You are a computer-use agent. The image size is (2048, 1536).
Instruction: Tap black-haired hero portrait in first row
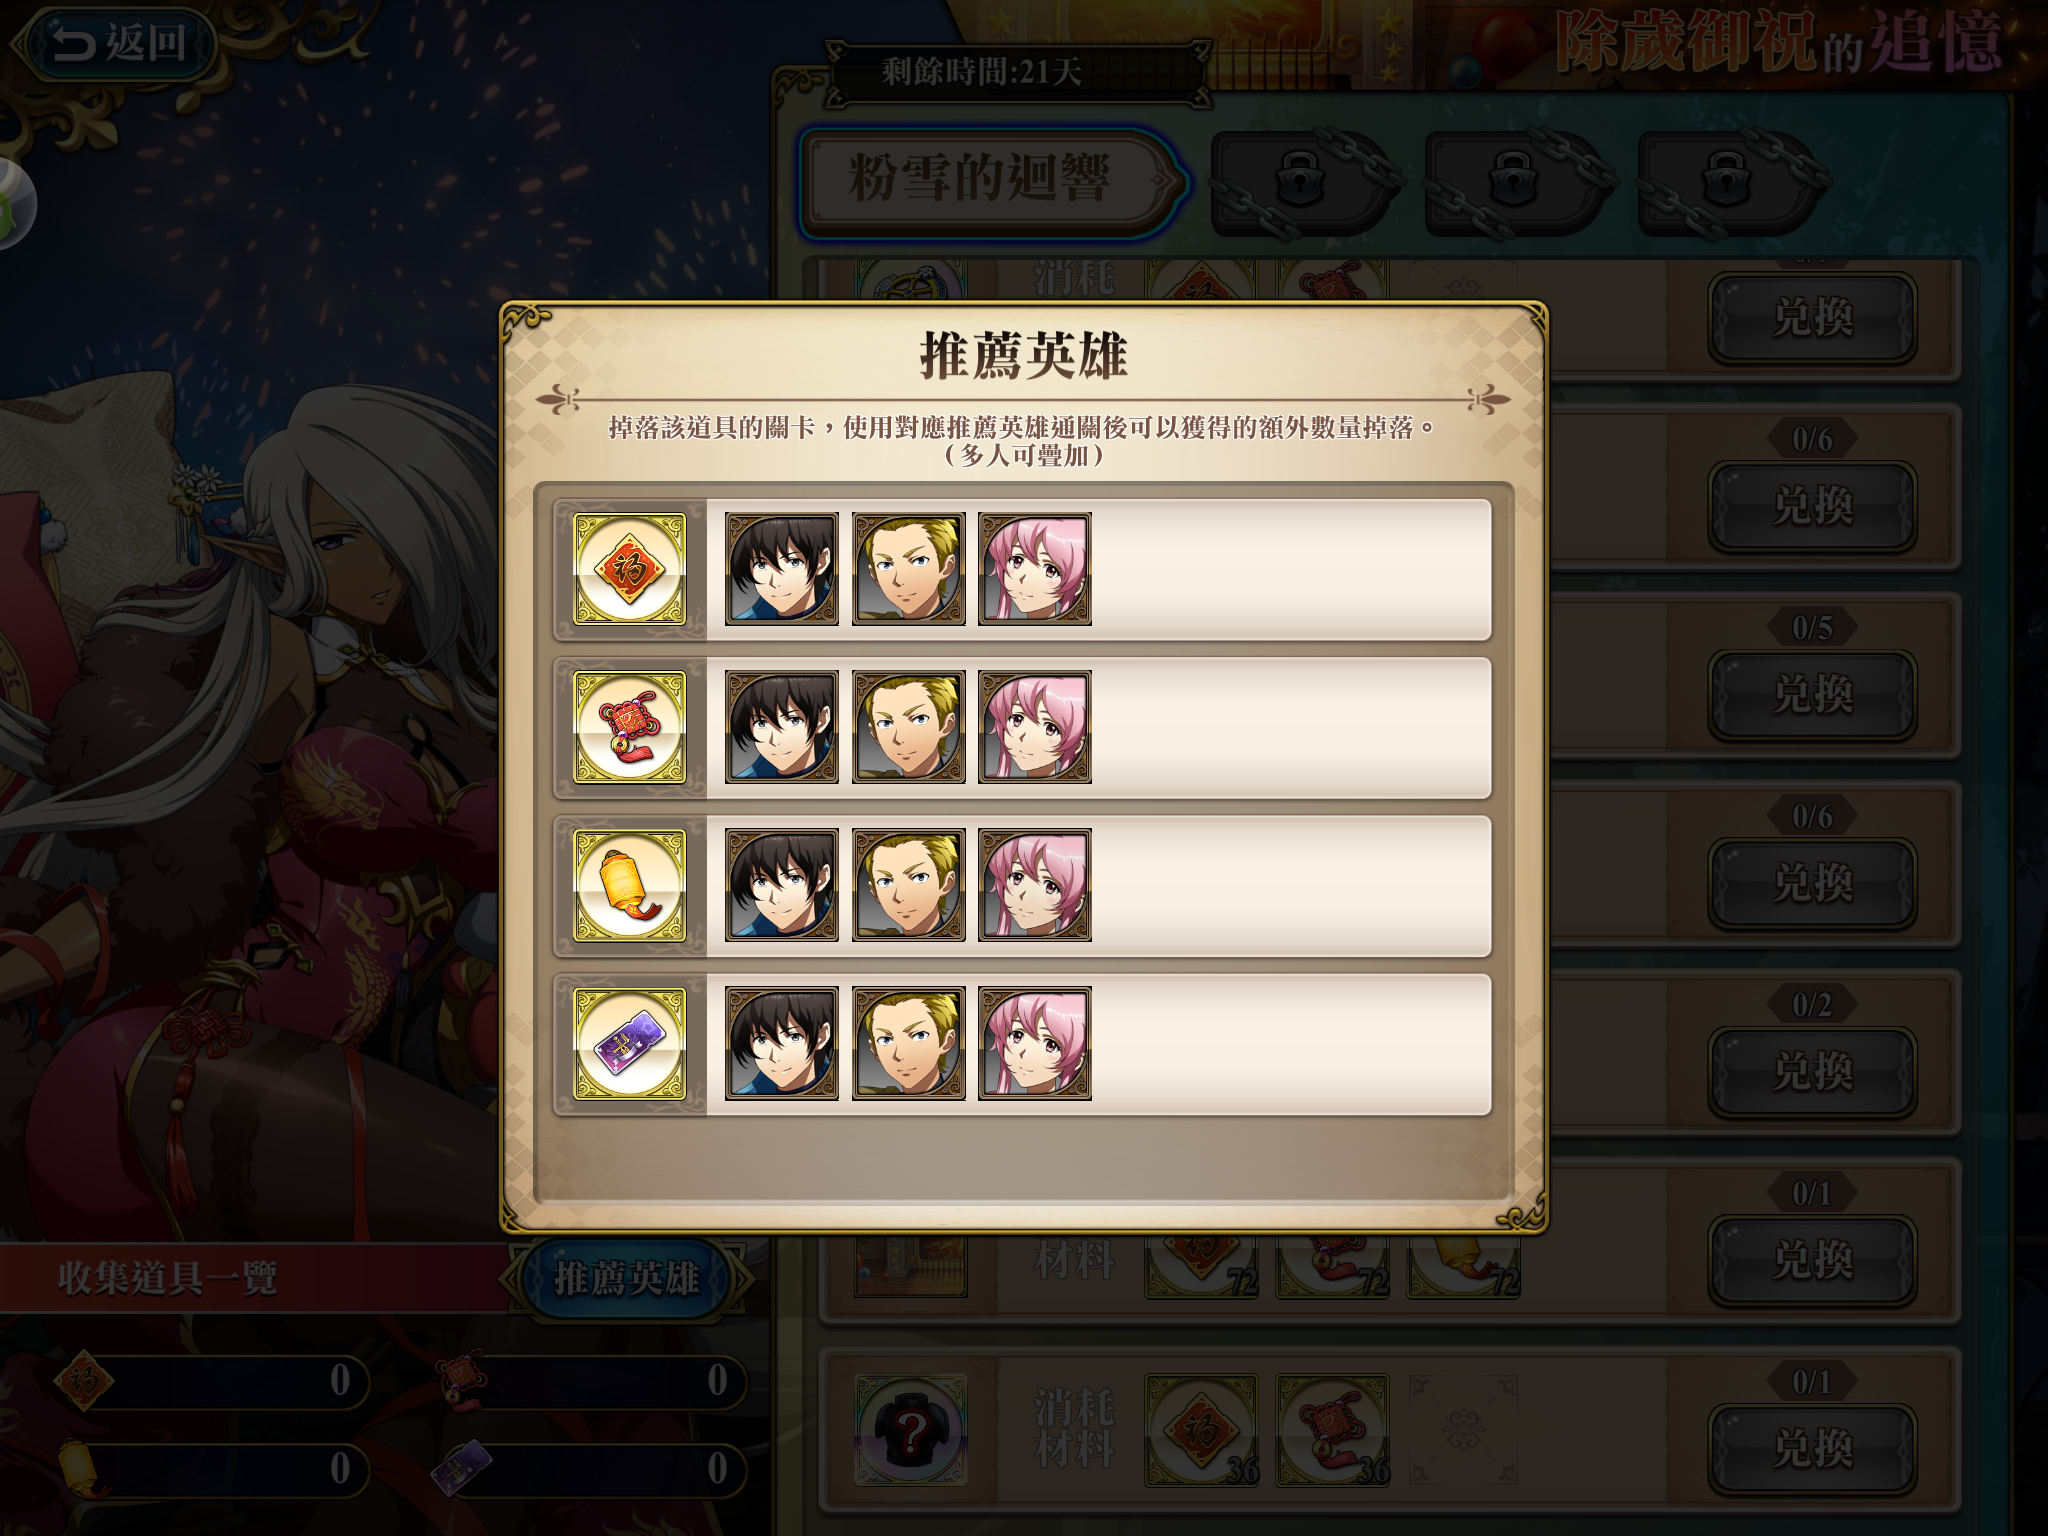(x=782, y=569)
